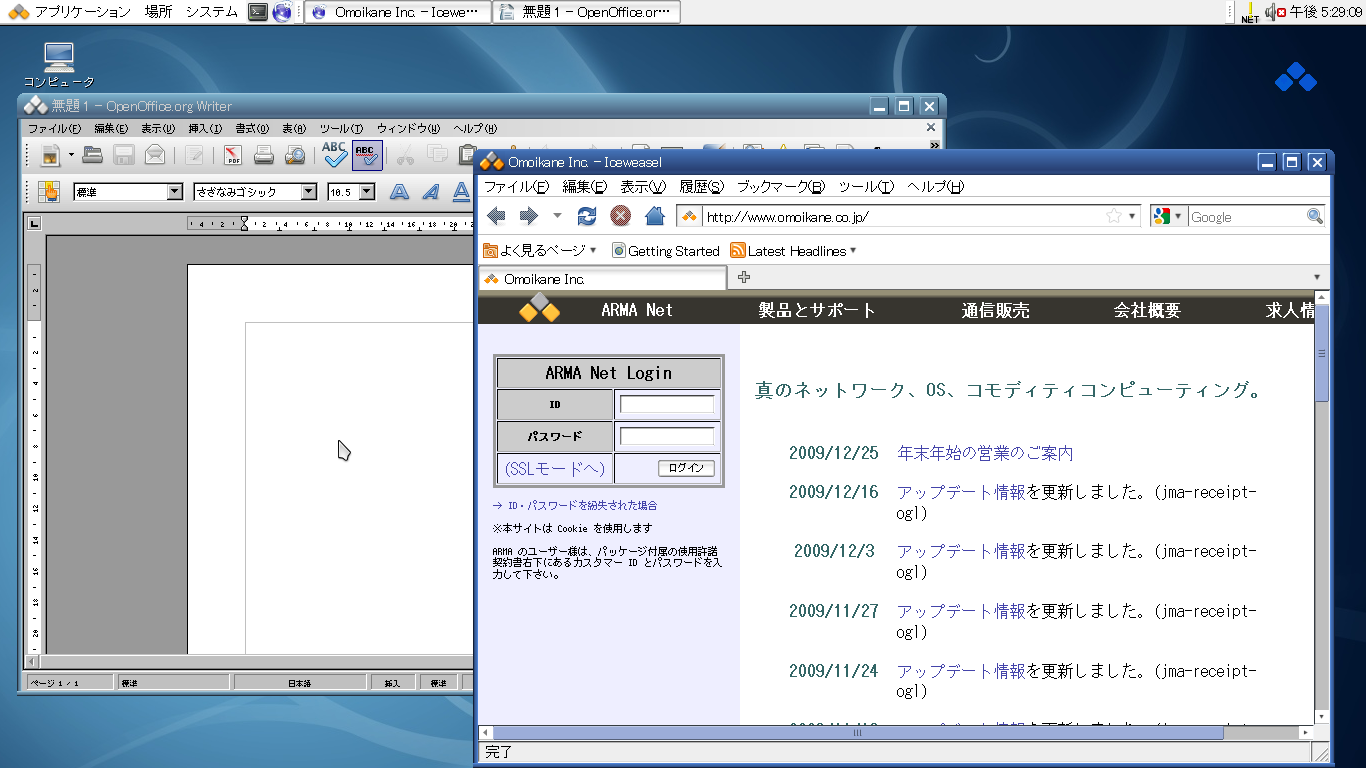
Task: Click the Iceweasel vertical scrollbar thumb
Action: coord(1321,353)
